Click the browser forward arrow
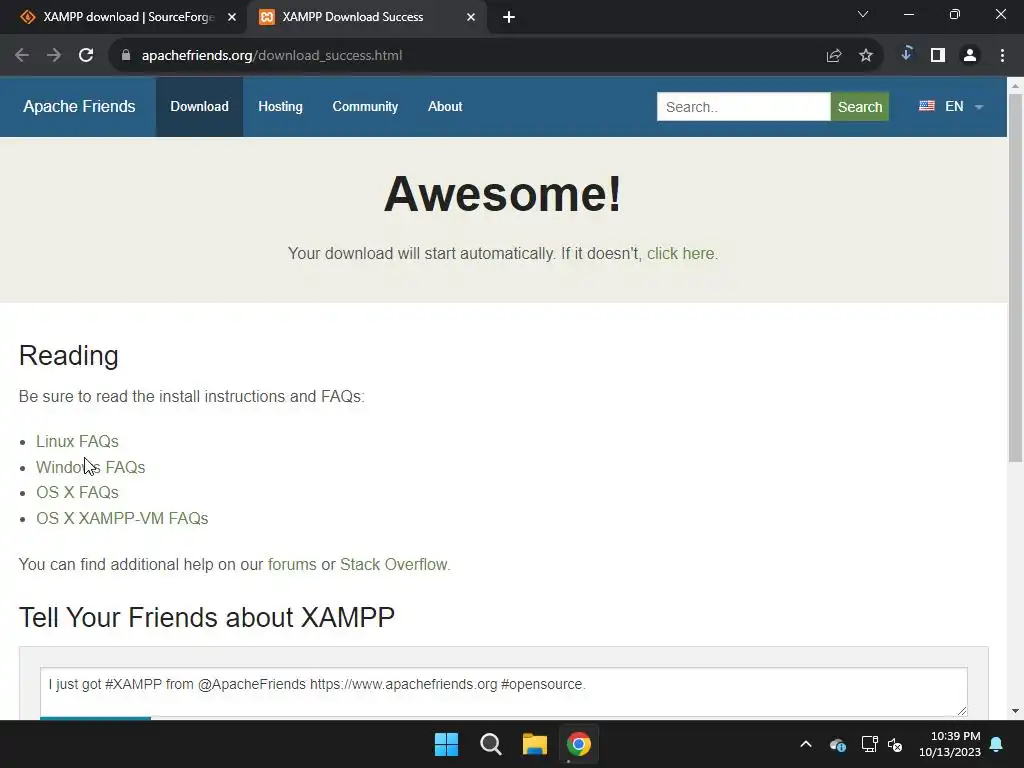1024x768 pixels. (54, 56)
